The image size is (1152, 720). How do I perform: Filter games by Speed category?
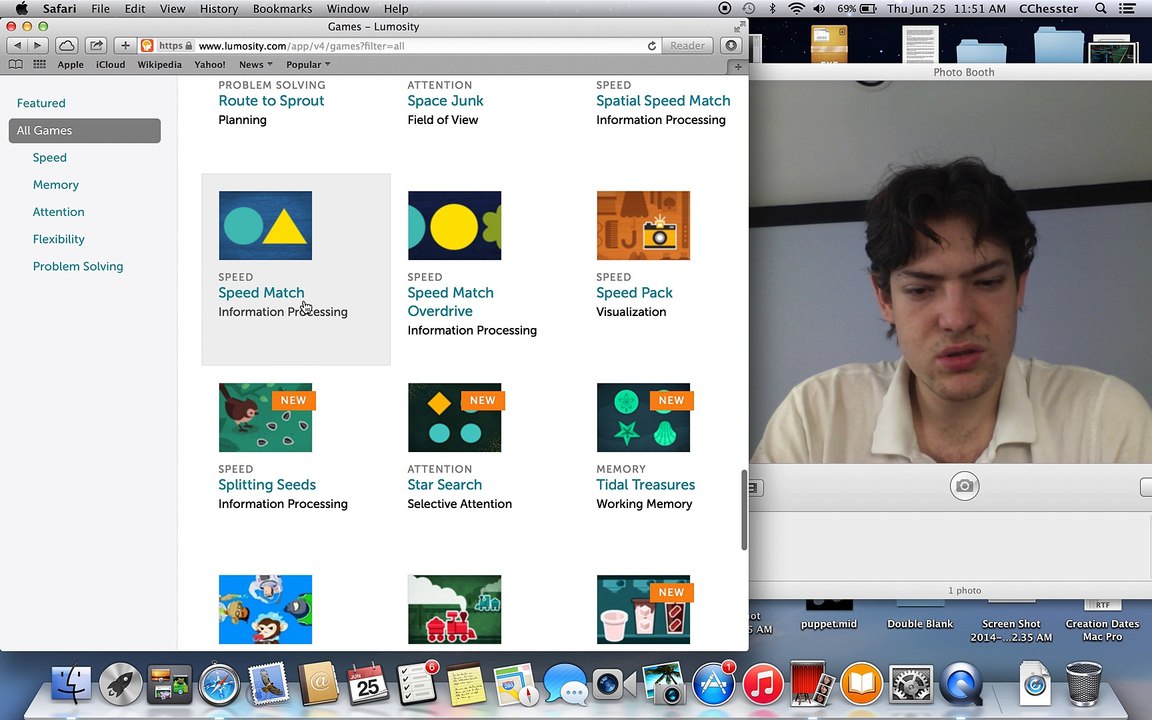tap(50, 158)
